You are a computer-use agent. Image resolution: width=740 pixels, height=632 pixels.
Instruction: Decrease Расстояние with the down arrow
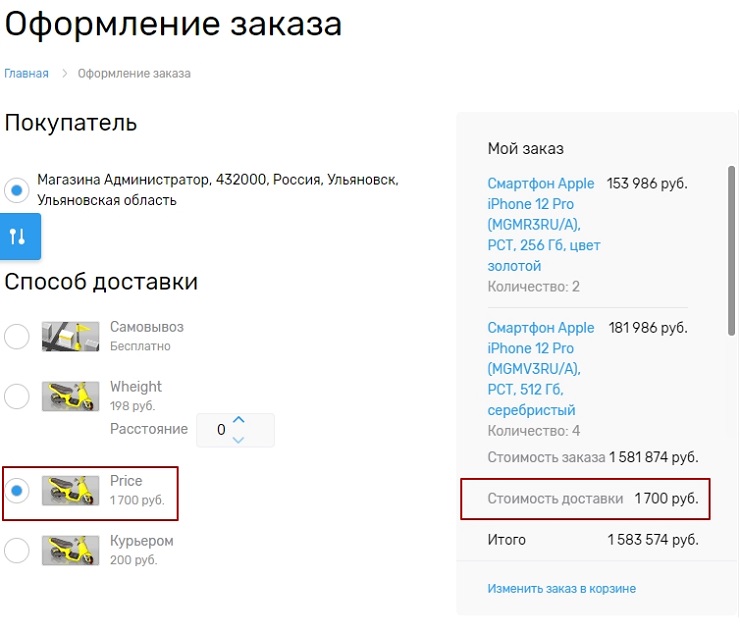[239, 440]
